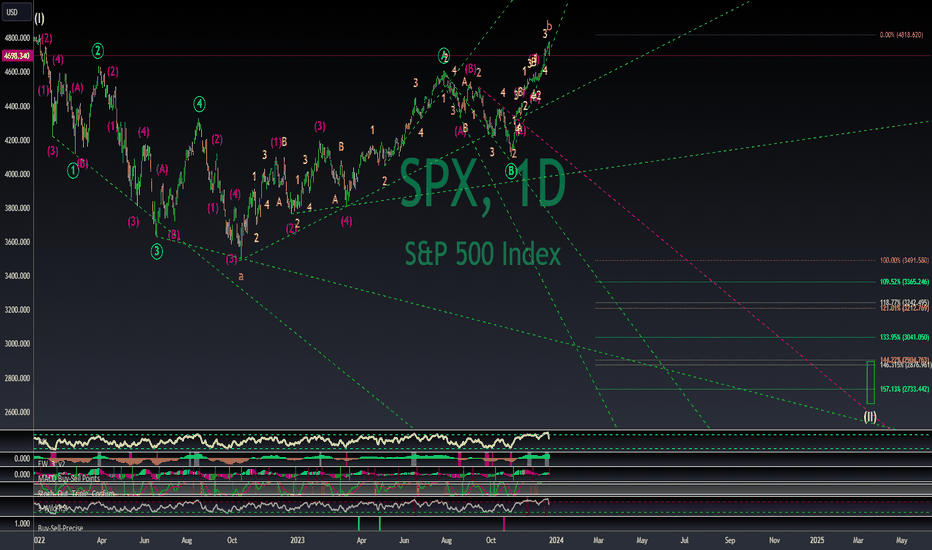The height and width of the screenshot is (550, 932).
Task: Click the 2600.000 price axis label
Action: [17, 412]
